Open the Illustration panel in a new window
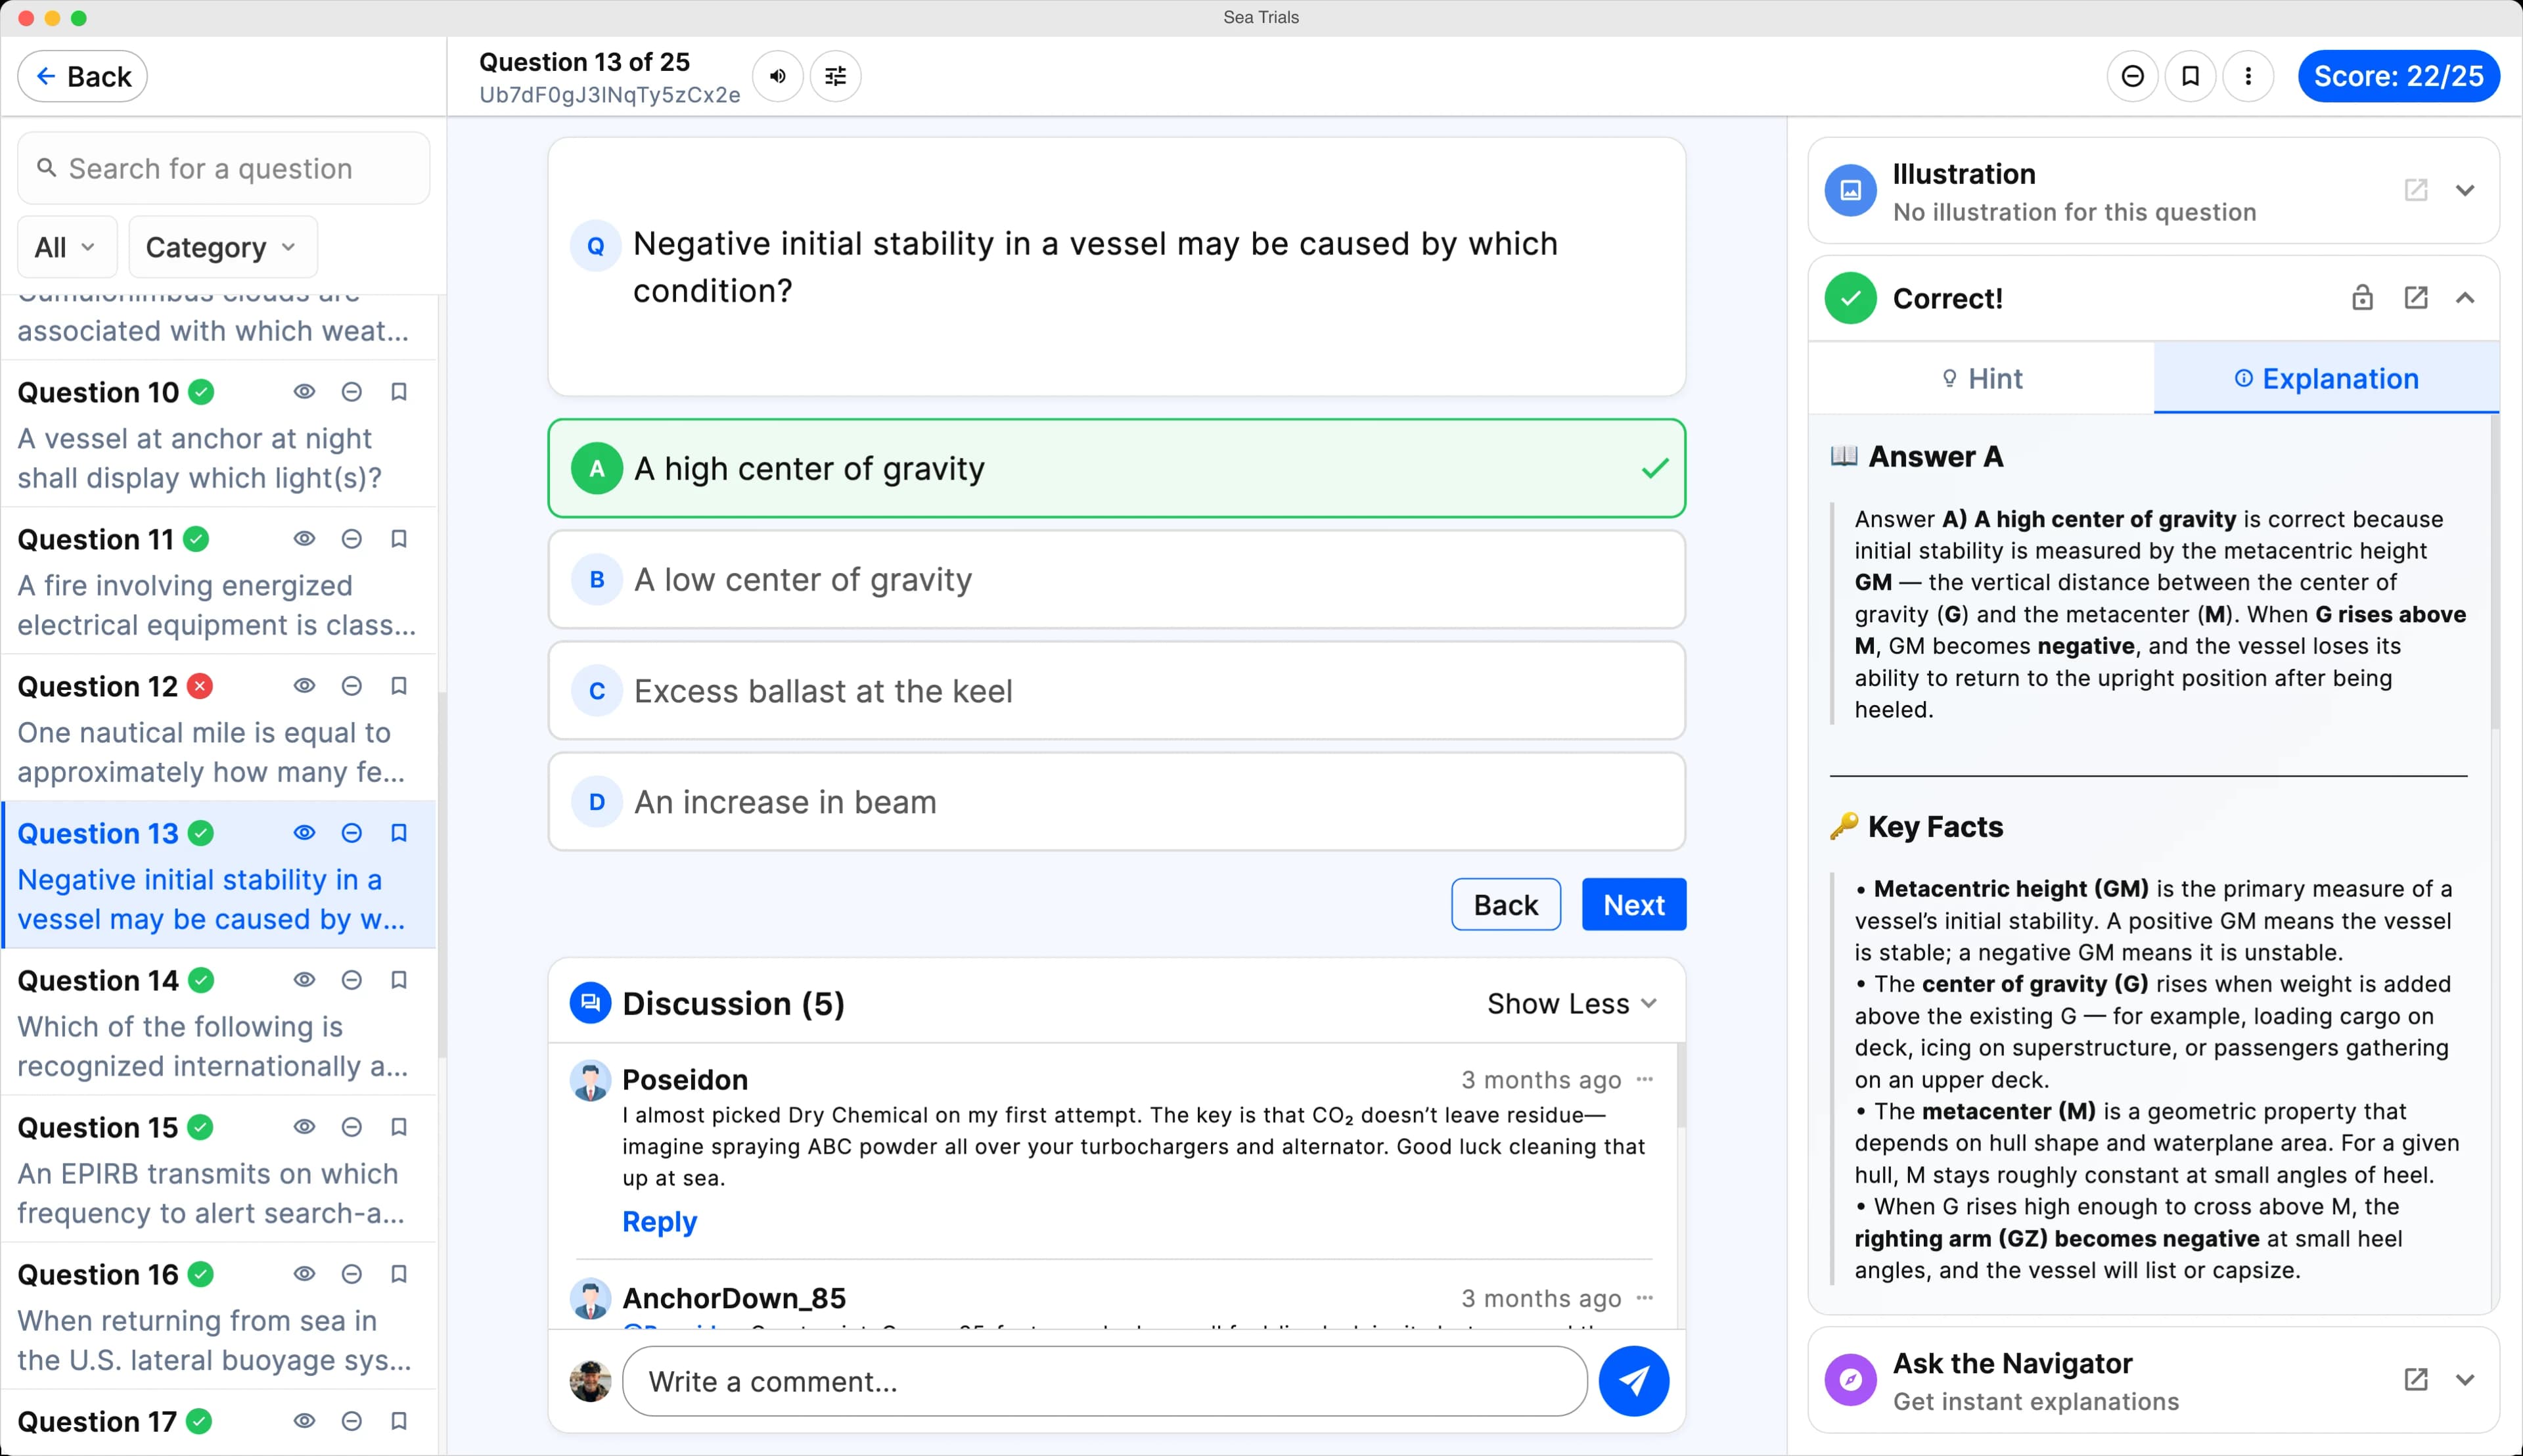2523x1456 pixels. pyautogui.click(x=2415, y=190)
